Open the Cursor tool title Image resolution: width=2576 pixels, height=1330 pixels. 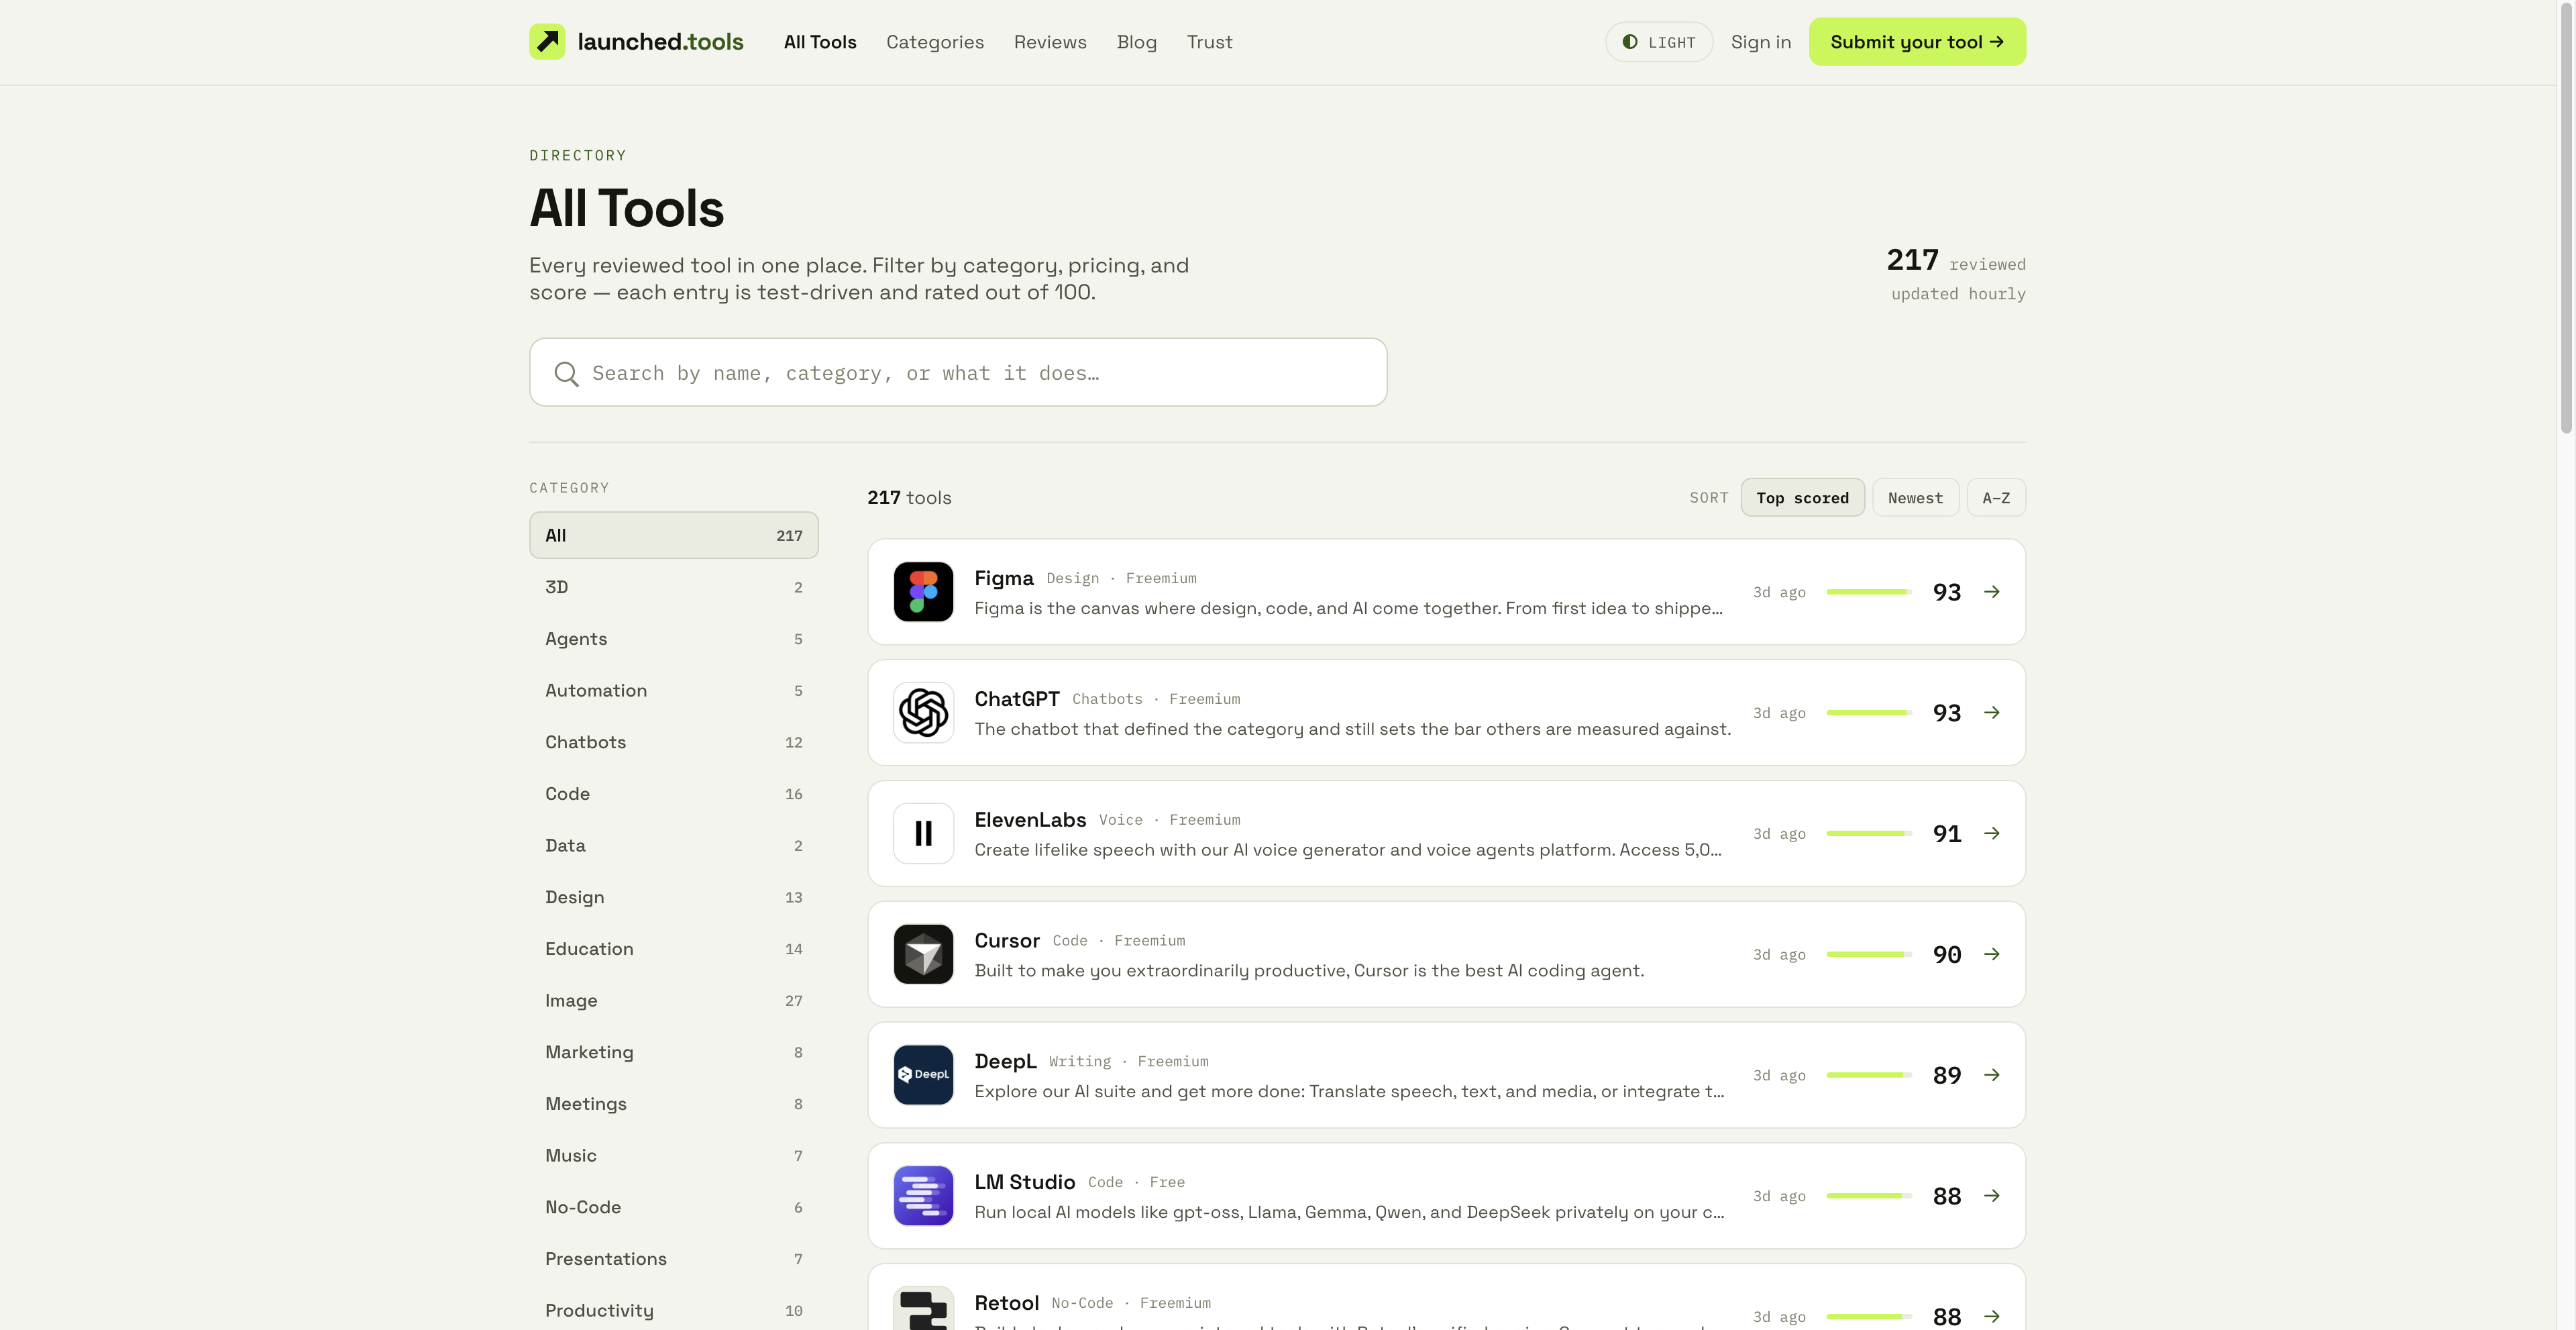click(1007, 941)
